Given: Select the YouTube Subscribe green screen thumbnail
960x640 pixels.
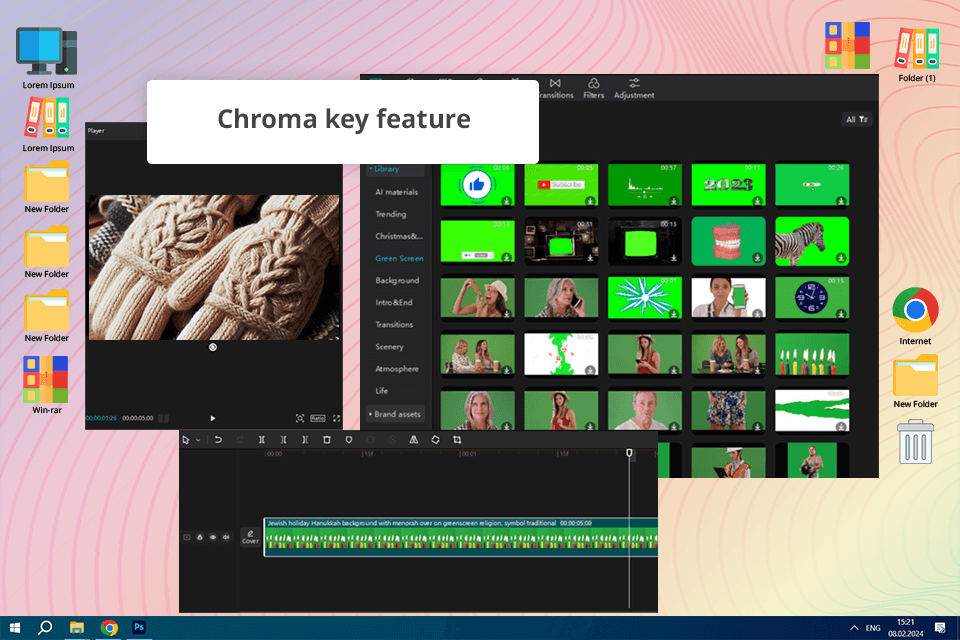Looking at the screenshot, I should 561,184.
